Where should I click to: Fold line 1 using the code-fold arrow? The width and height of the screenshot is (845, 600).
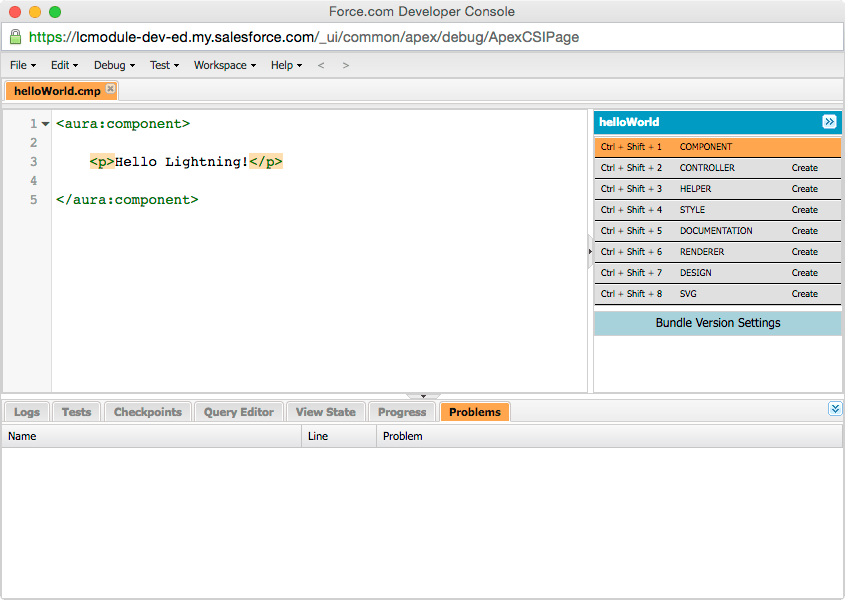click(45, 124)
